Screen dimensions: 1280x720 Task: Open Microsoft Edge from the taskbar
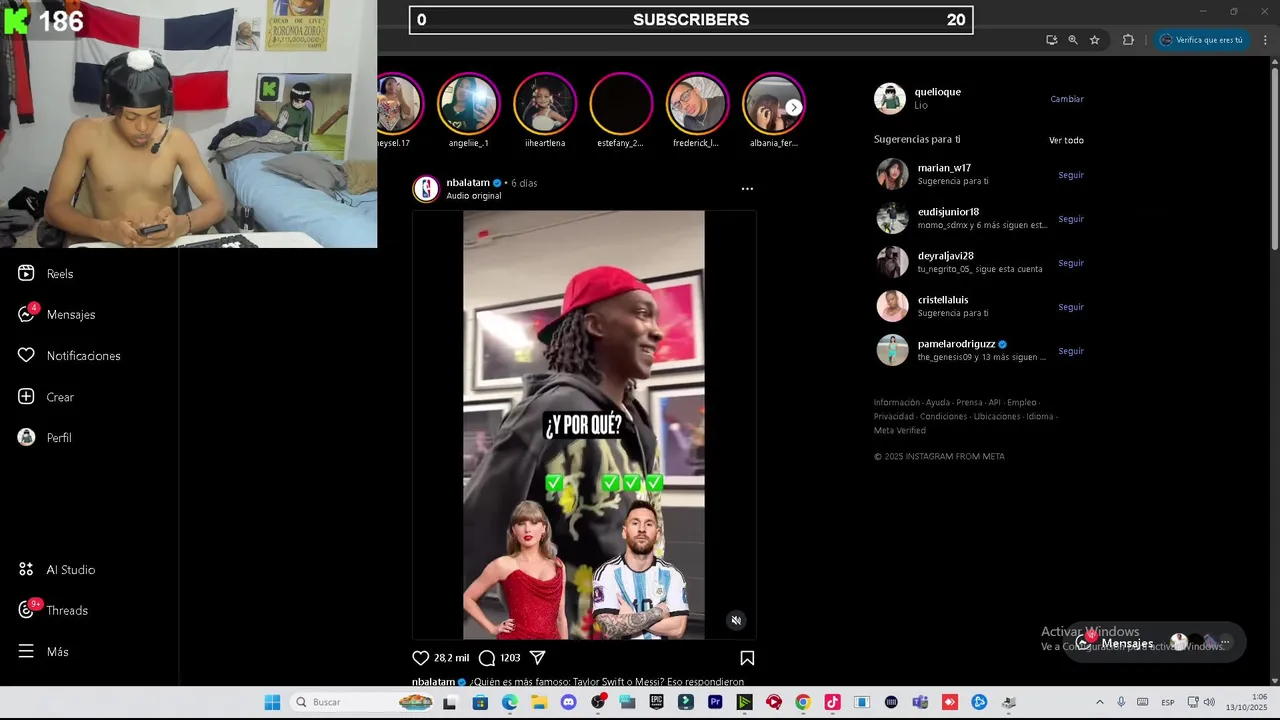coord(510,702)
